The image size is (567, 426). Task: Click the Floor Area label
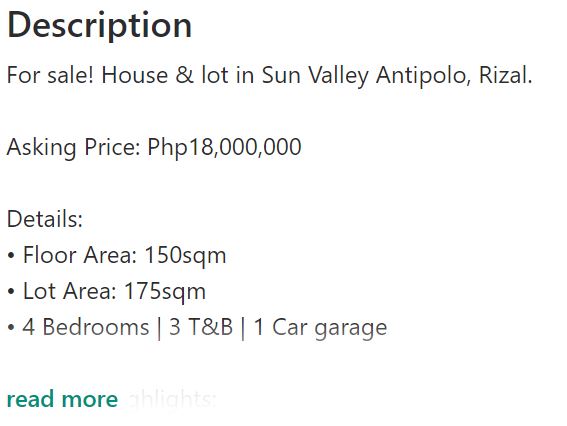click(x=80, y=255)
